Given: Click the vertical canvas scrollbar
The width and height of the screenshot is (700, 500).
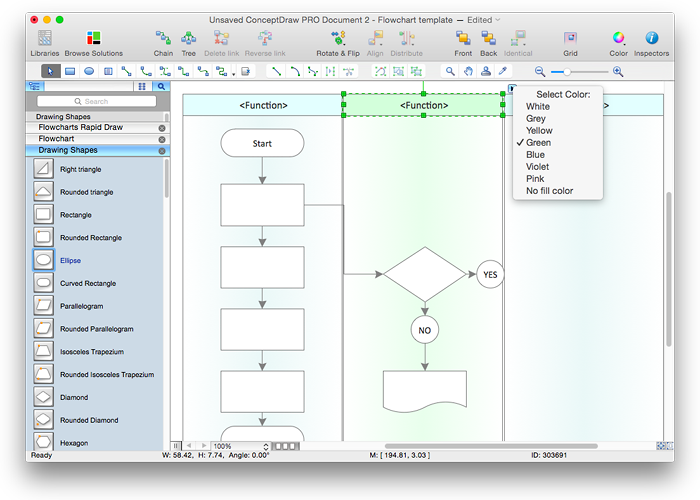Looking at the screenshot, I should point(668,269).
